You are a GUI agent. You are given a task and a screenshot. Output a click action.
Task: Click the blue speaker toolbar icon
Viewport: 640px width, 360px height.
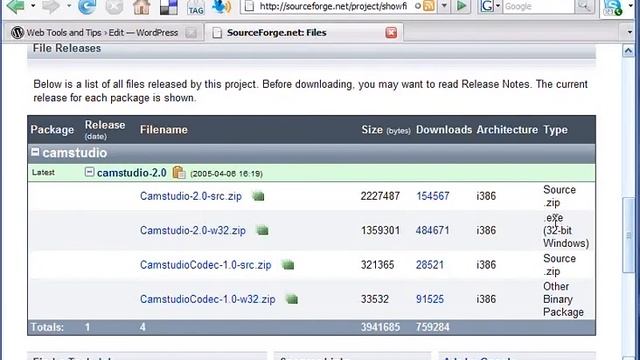[221, 7]
